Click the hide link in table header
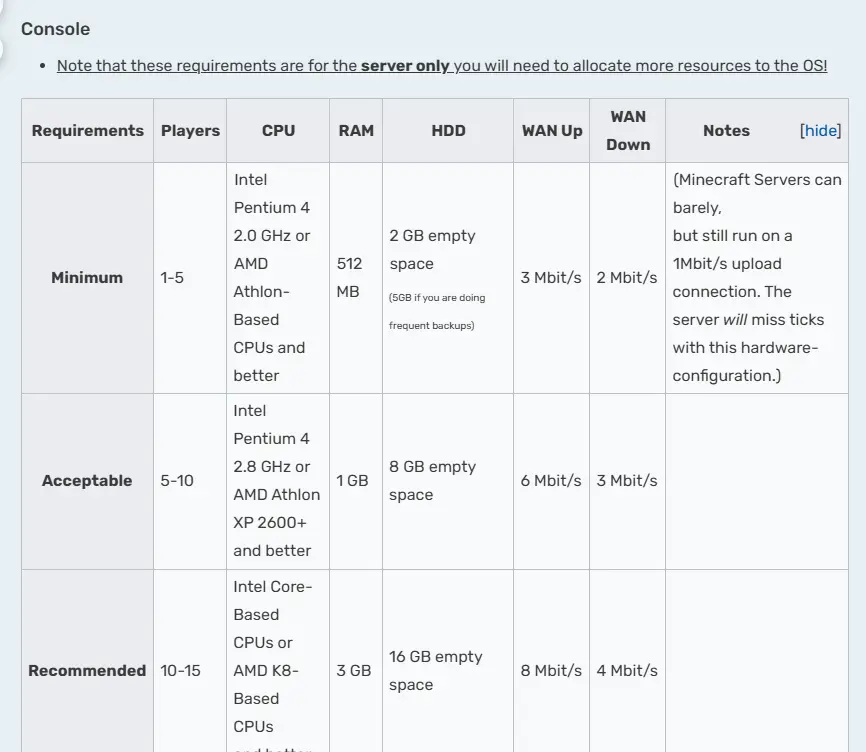This screenshot has height=752, width=866. point(820,130)
